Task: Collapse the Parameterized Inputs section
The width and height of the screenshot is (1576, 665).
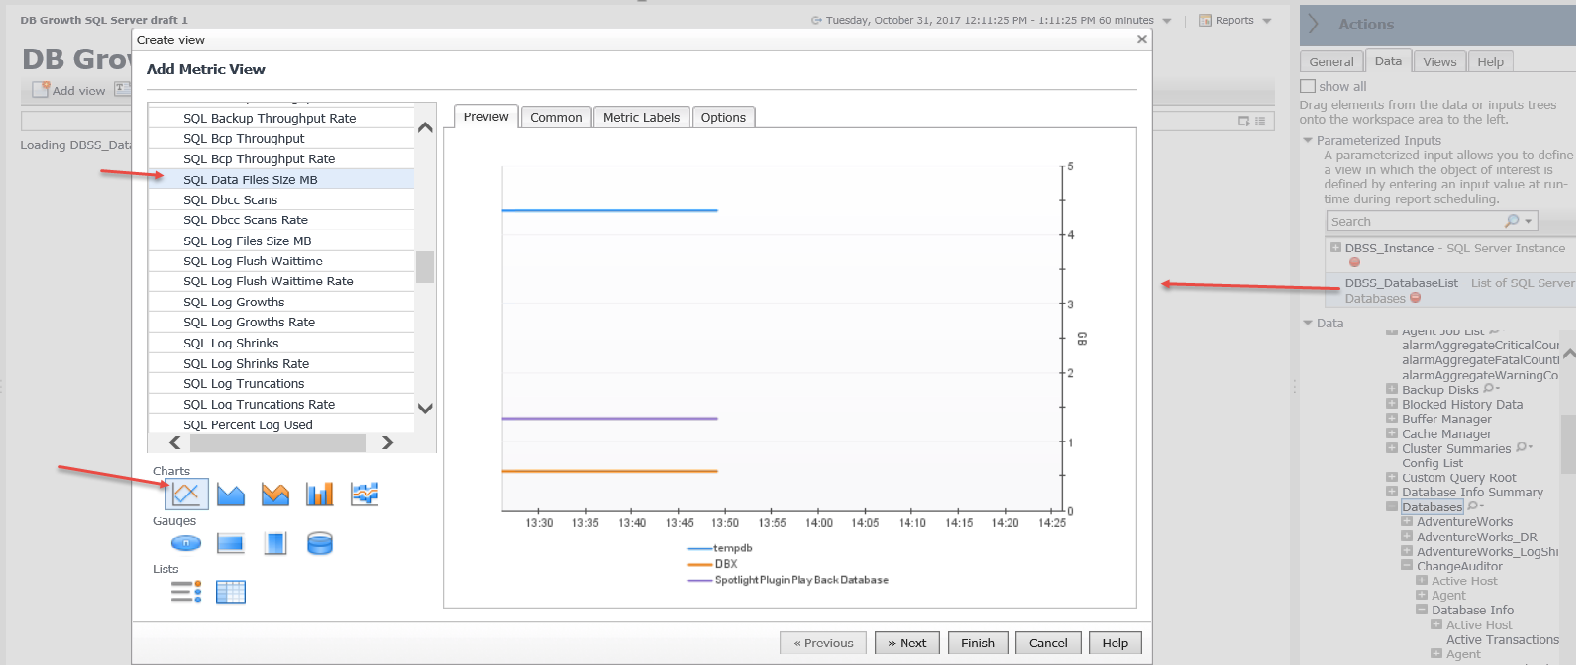Action: pos(1308,141)
